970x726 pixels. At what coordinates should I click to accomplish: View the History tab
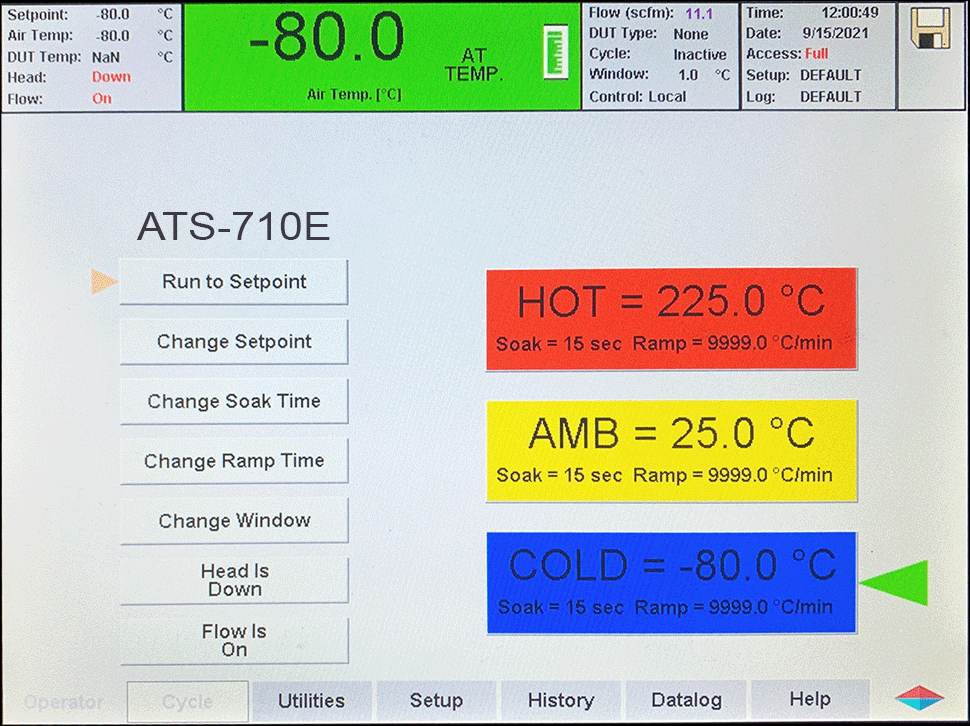[x=561, y=700]
